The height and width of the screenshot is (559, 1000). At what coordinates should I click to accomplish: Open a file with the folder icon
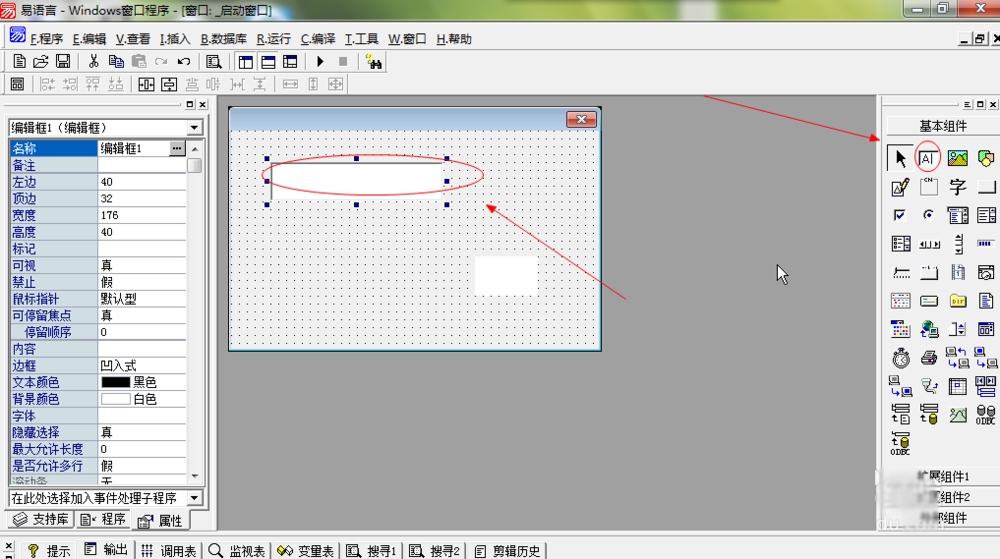tap(41, 62)
